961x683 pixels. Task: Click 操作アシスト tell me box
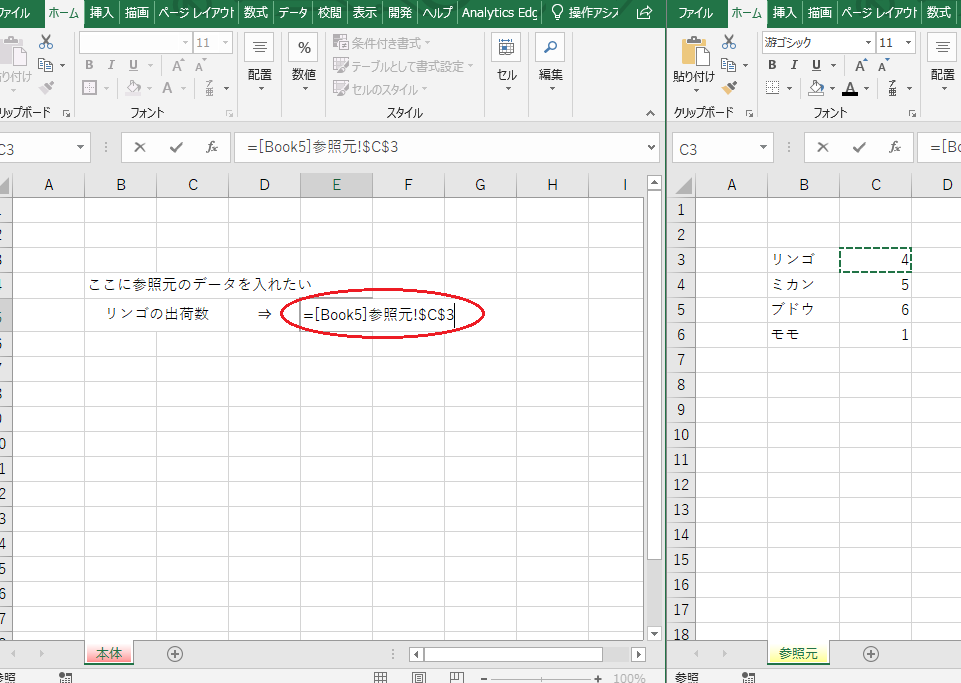tap(585, 13)
